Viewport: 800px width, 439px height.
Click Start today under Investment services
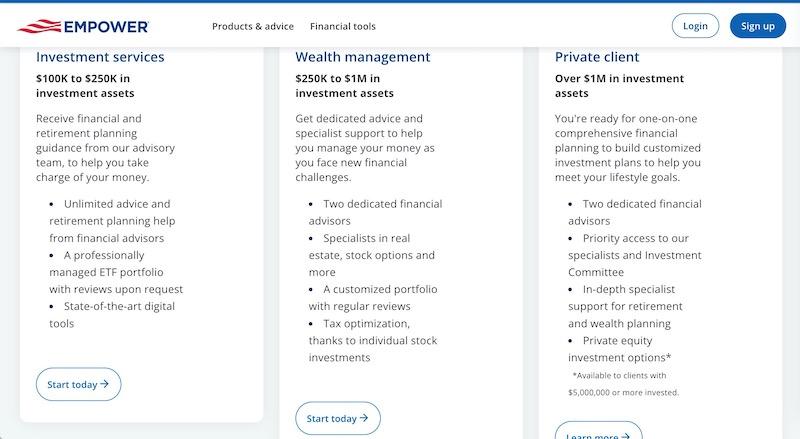[78, 384]
